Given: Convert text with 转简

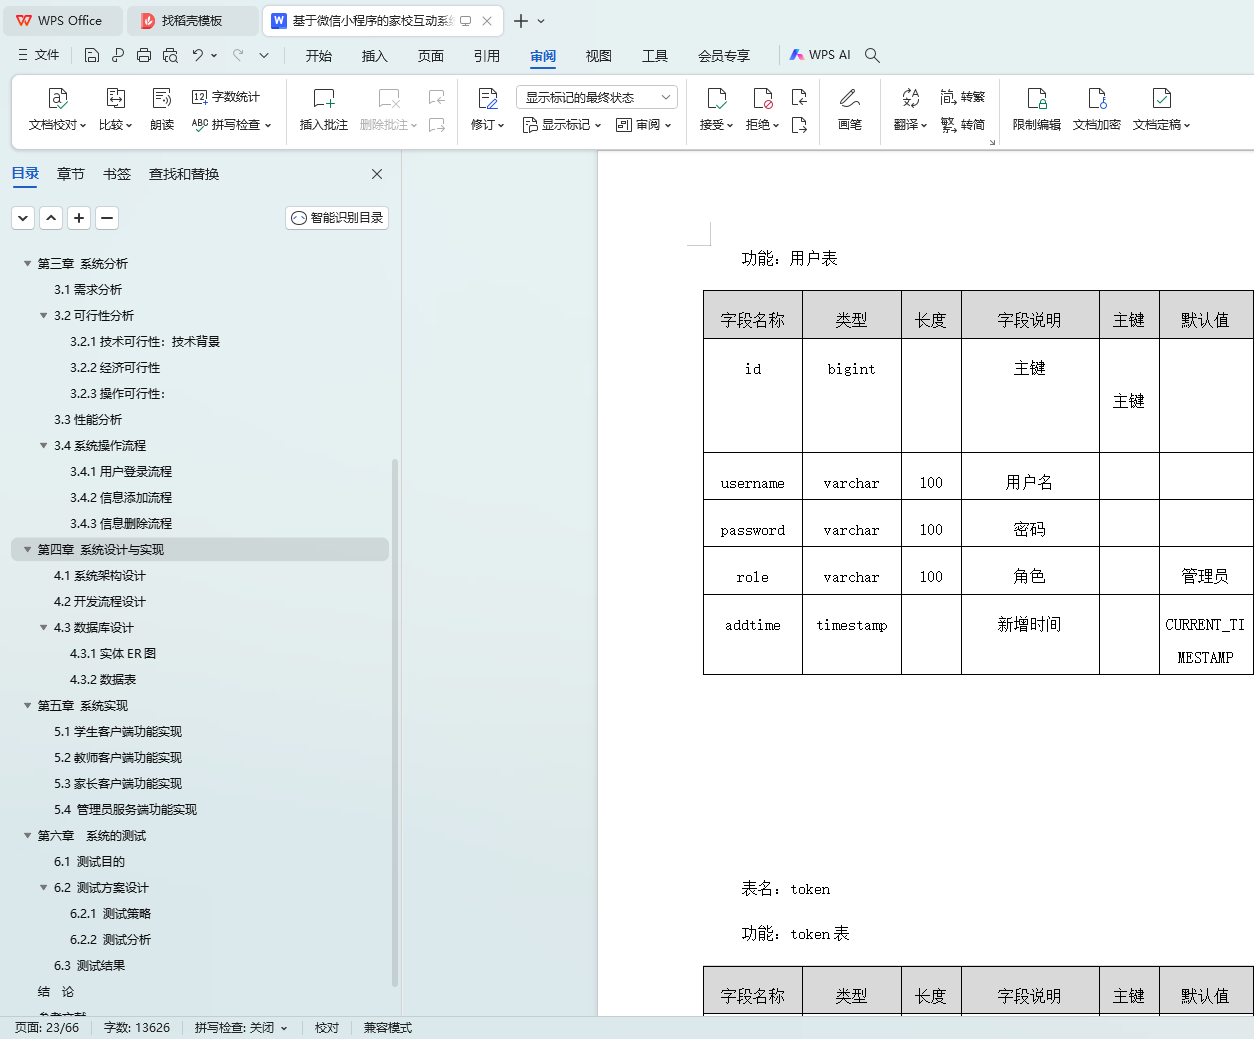Looking at the screenshot, I should [x=963, y=125].
